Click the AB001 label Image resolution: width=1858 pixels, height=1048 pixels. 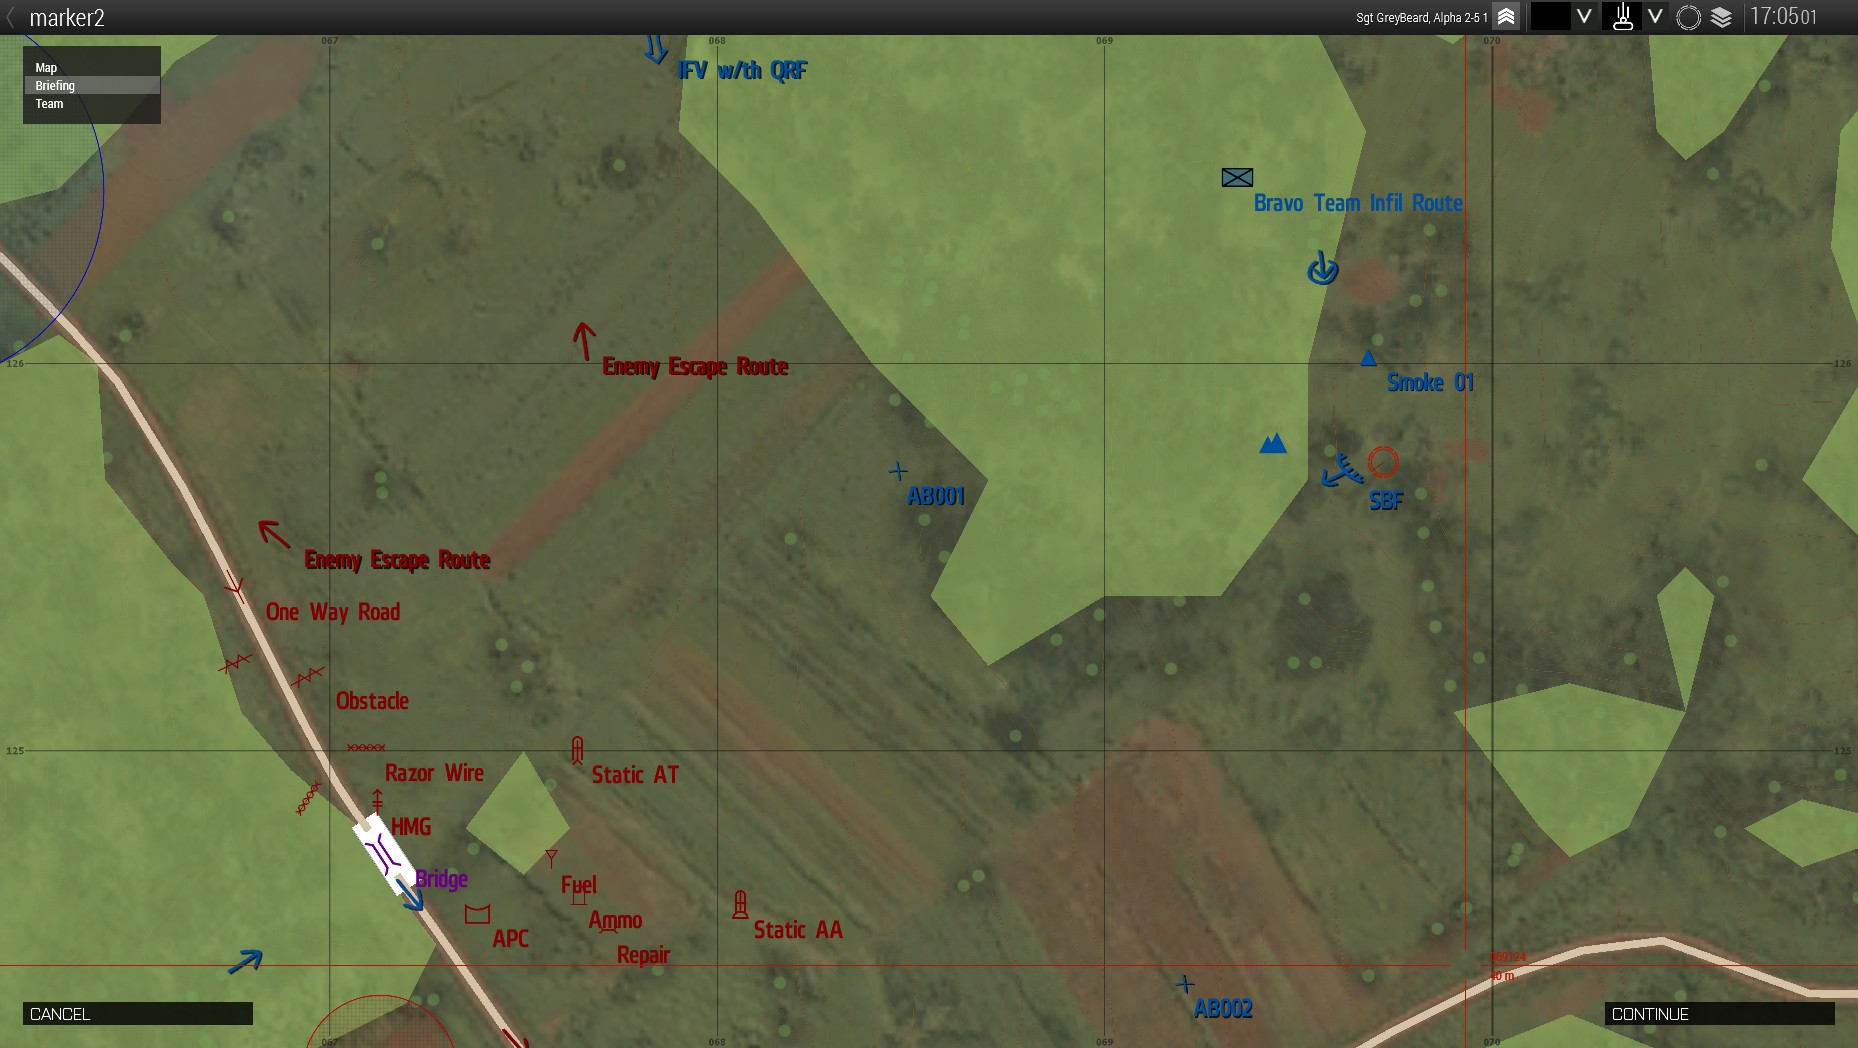coord(936,496)
